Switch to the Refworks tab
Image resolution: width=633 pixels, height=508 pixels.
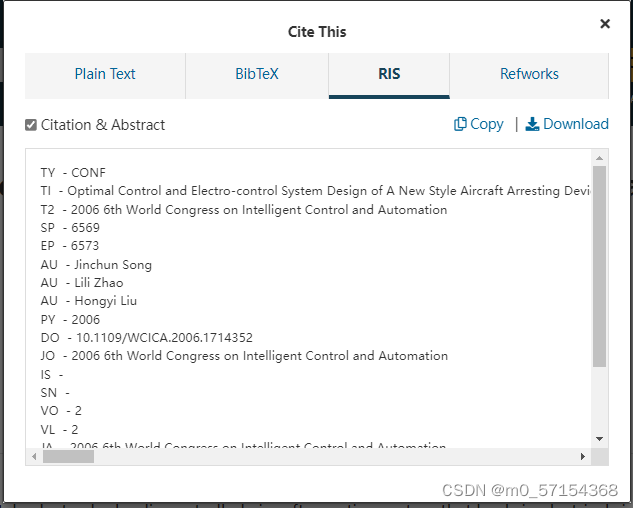pos(529,74)
